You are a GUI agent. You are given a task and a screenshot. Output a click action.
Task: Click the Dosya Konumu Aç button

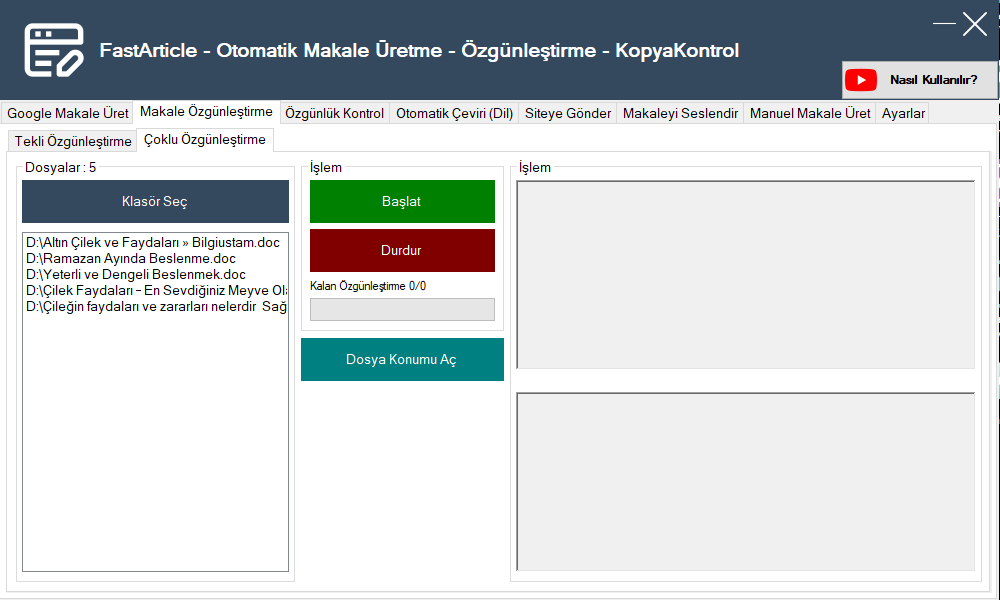point(402,359)
